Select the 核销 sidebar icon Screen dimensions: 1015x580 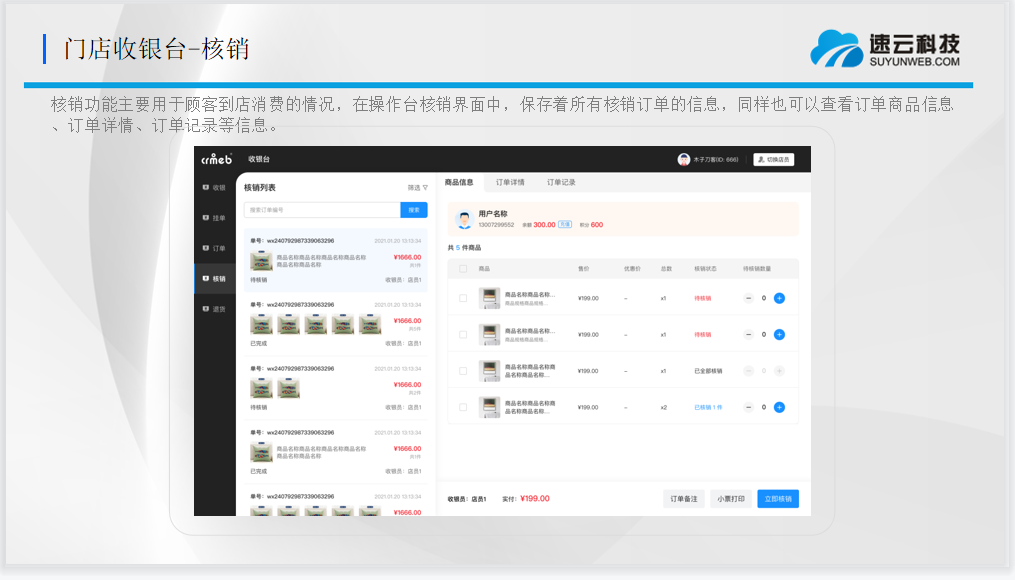tap(206, 279)
